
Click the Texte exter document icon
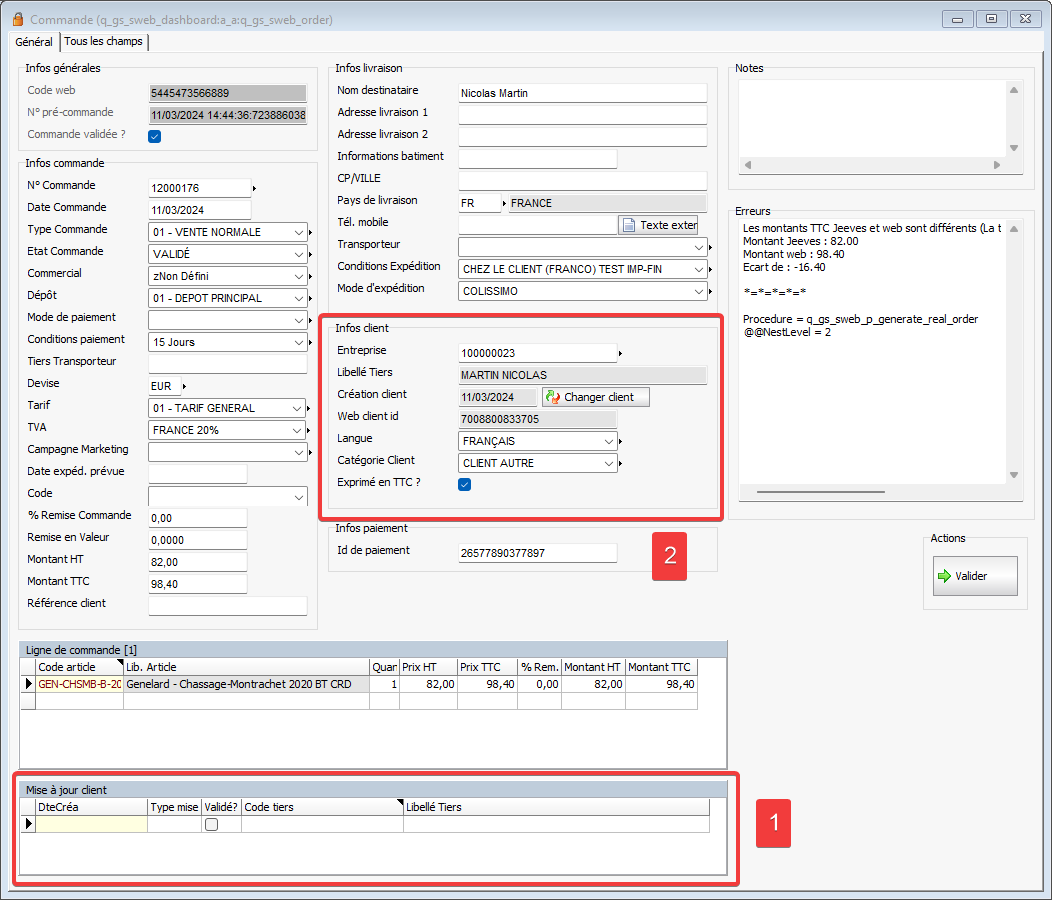[x=628, y=225]
